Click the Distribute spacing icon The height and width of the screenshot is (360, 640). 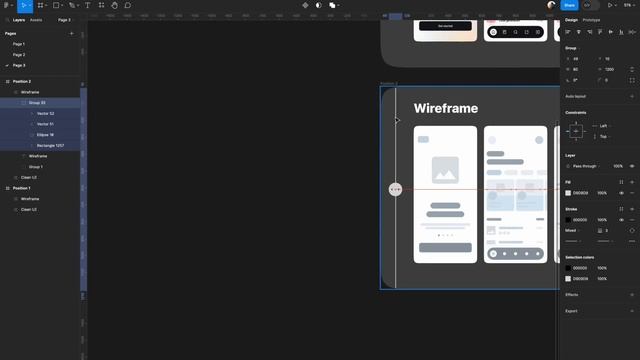pos(632,32)
